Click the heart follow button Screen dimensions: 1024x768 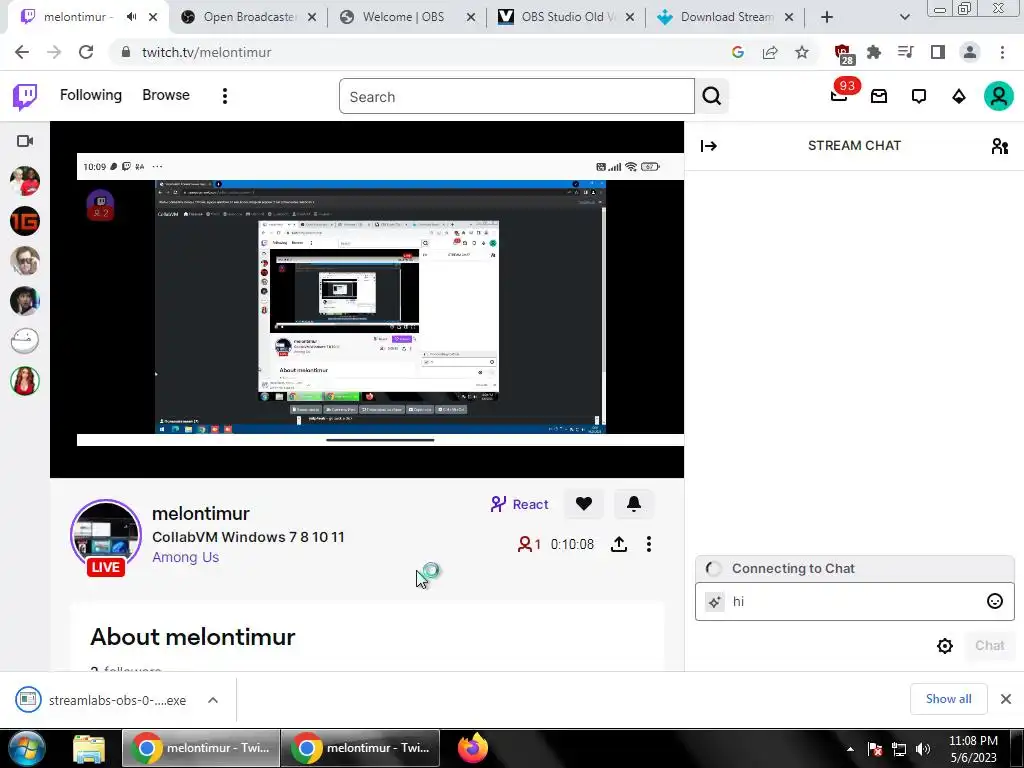[584, 504]
